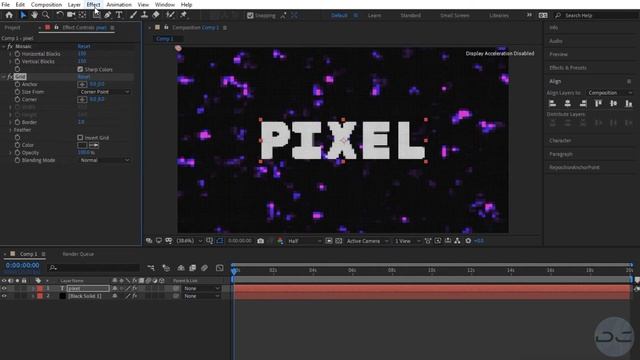
Task: Click the align vertical center icon
Action: coord(613,104)
